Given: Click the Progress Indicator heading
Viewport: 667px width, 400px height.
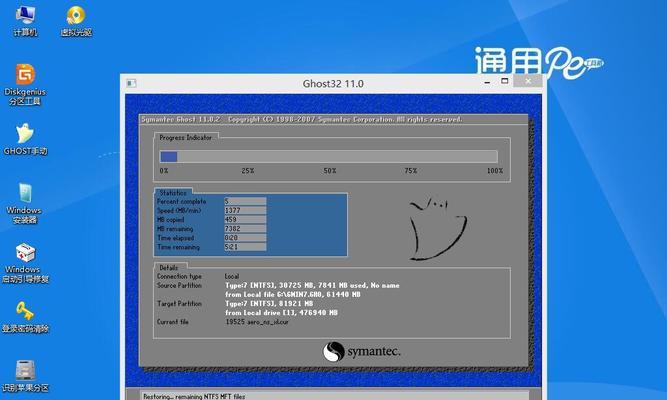Looking at the screenshot, I should point(185,137).
